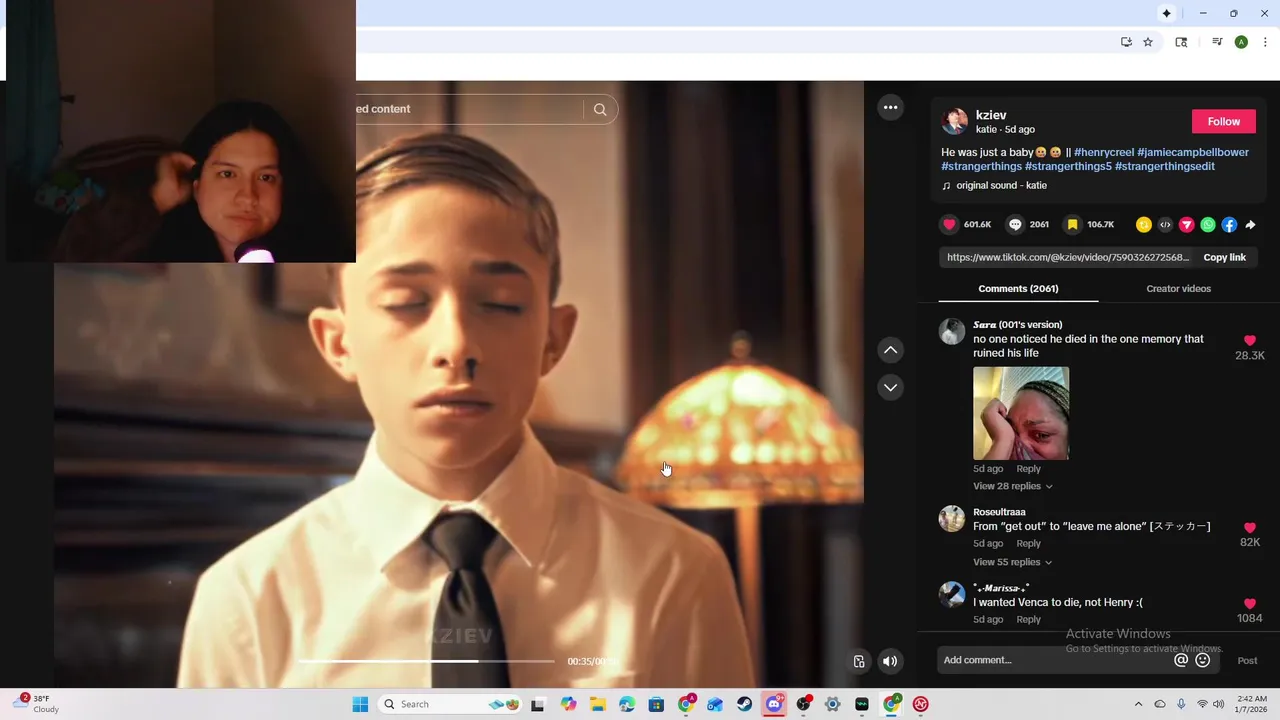This screenshot has height=720, width=1280.
Task: Like Marissa's comment heart
Action: (1250, 604)
